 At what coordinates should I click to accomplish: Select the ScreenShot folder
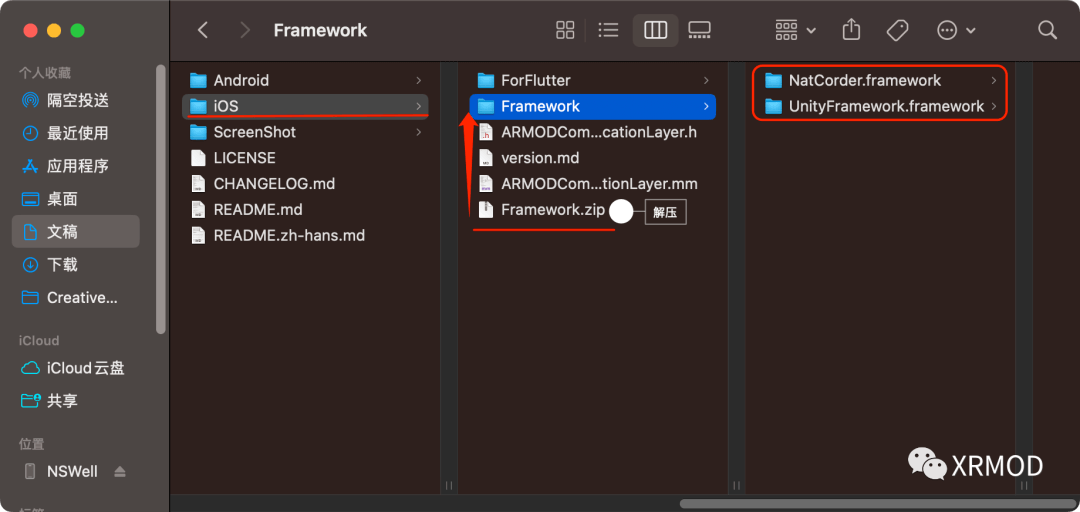[x=305, y=132]
